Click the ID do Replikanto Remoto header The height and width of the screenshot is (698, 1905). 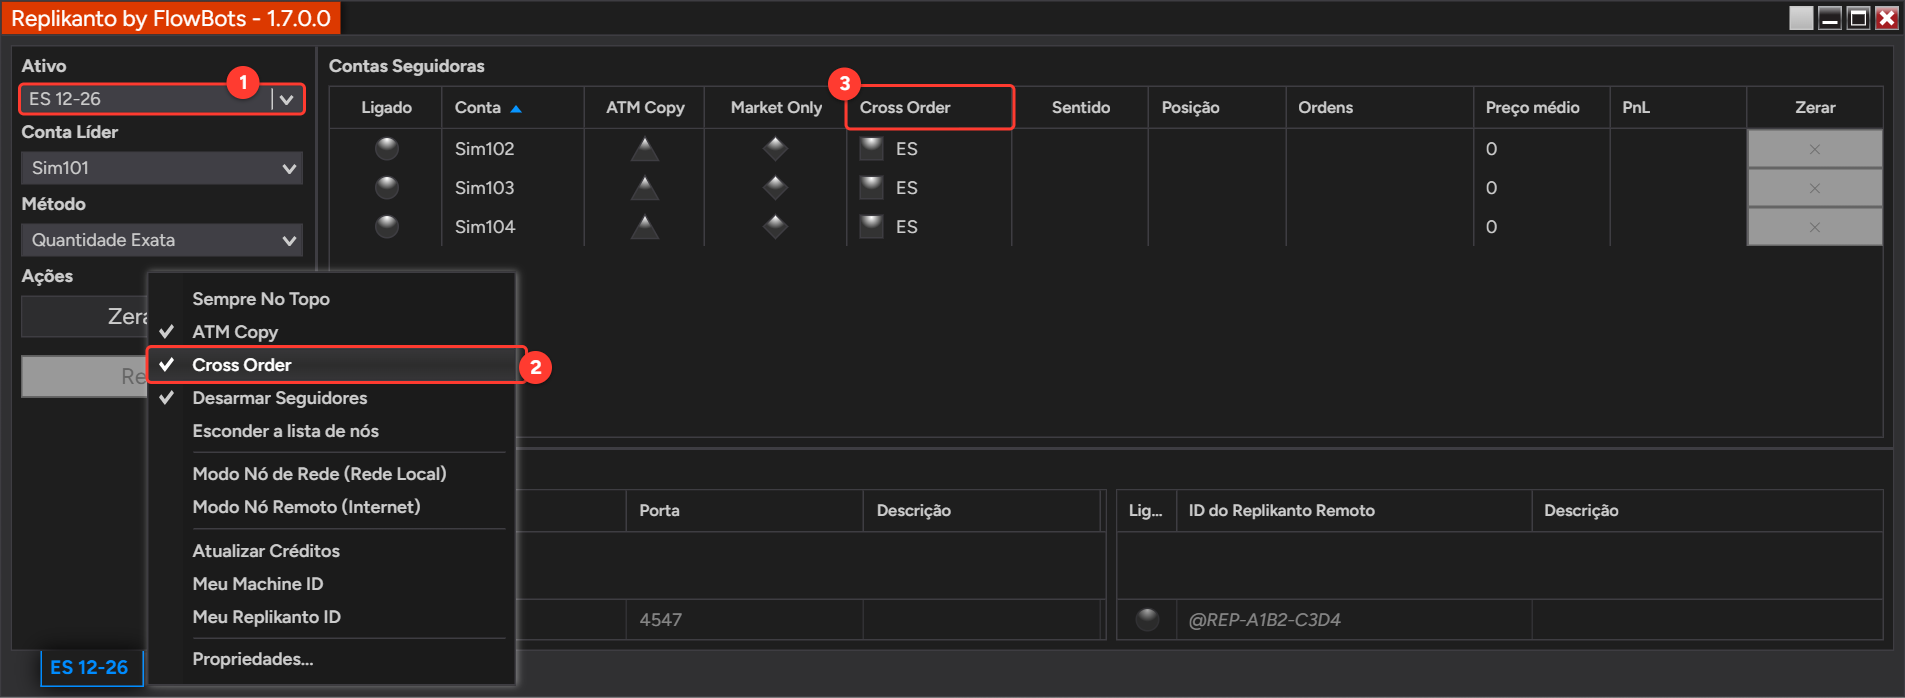(x=1354, y=511)
